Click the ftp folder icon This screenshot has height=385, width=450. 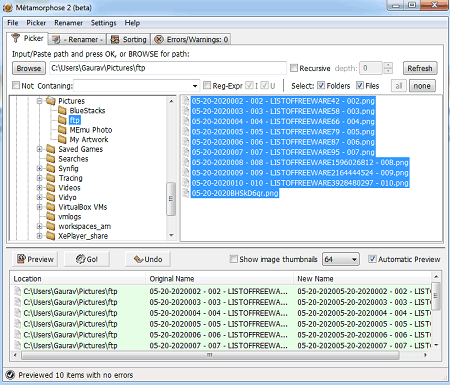tap(62, 120)
